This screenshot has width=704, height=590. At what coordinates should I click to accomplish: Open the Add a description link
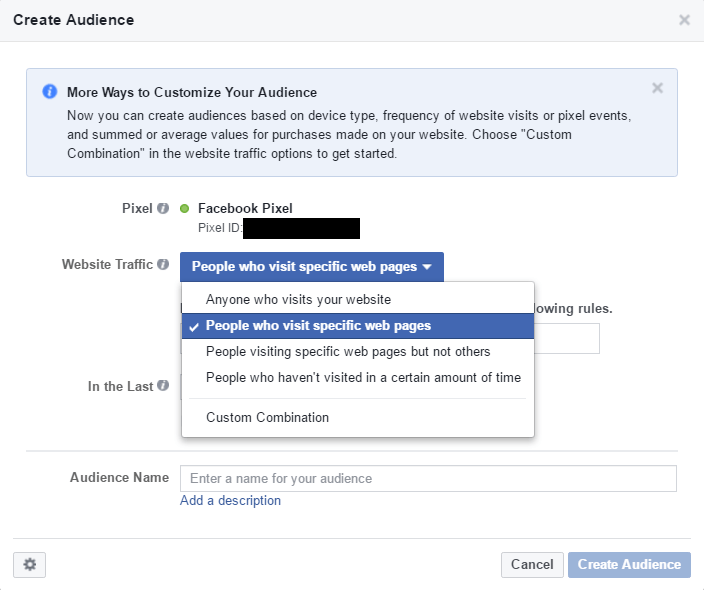230,501
